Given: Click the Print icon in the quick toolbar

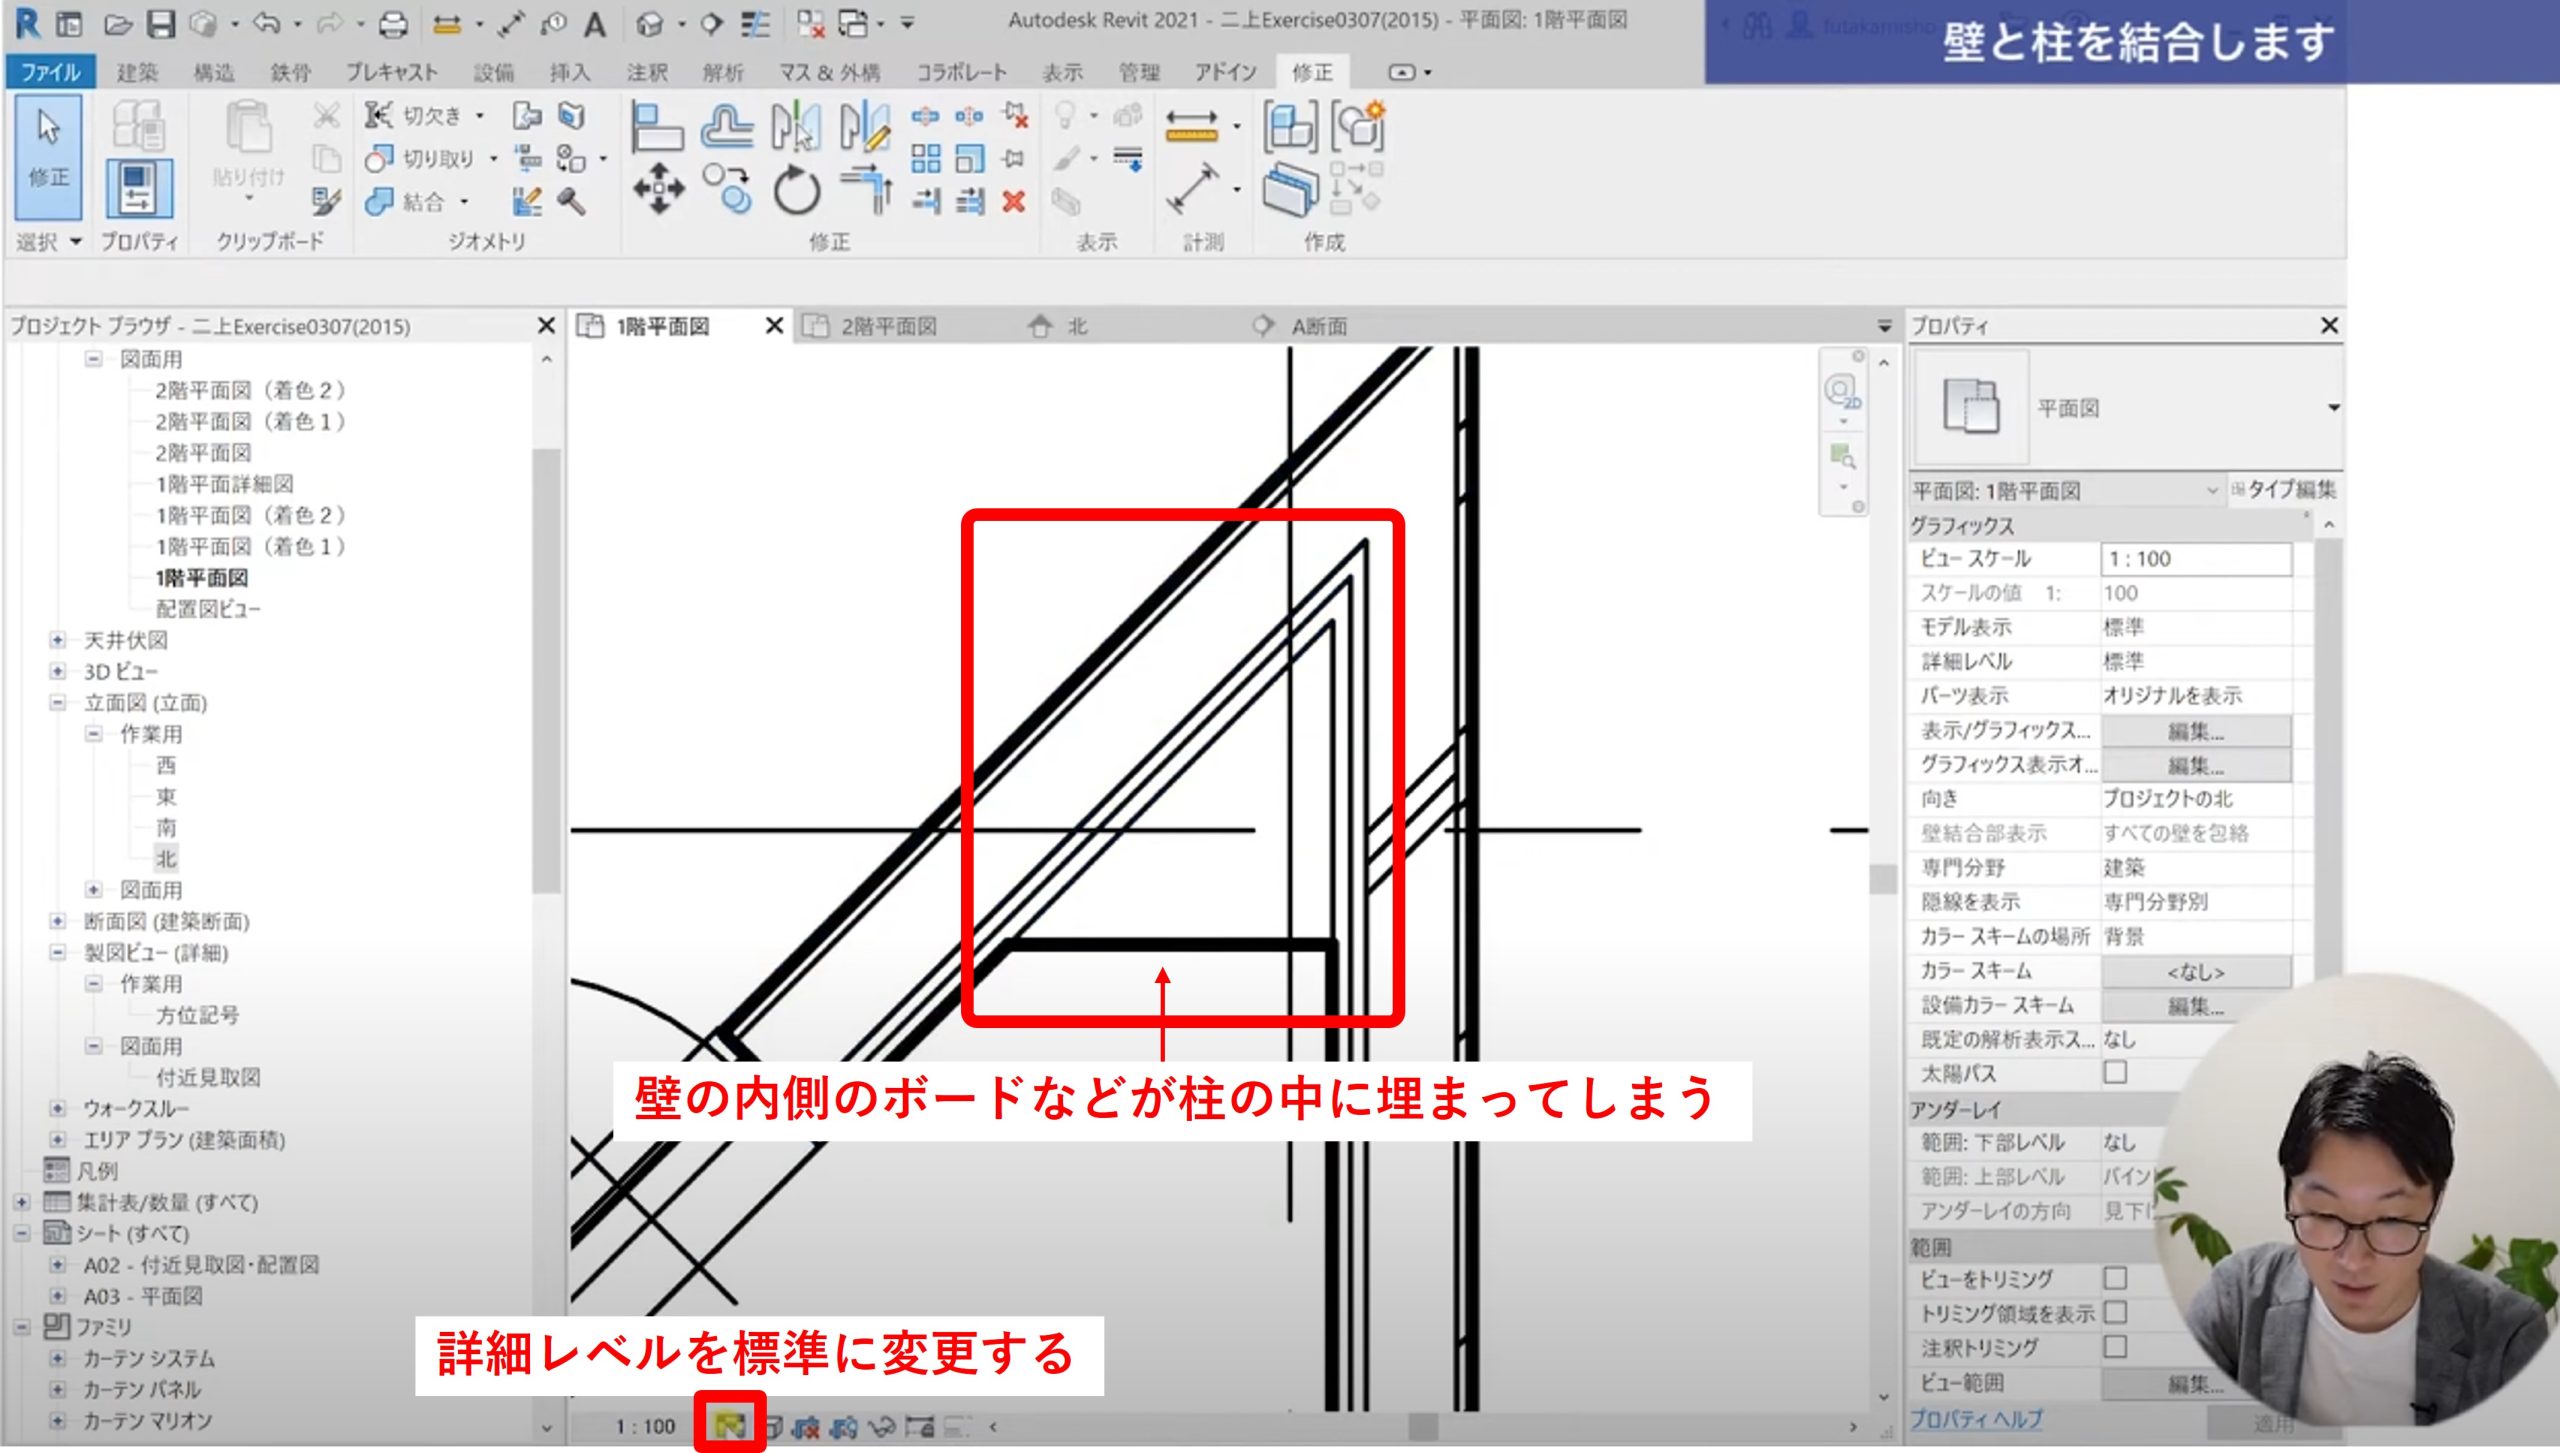Looking at the screenshot, I should (x=393, y=24).
